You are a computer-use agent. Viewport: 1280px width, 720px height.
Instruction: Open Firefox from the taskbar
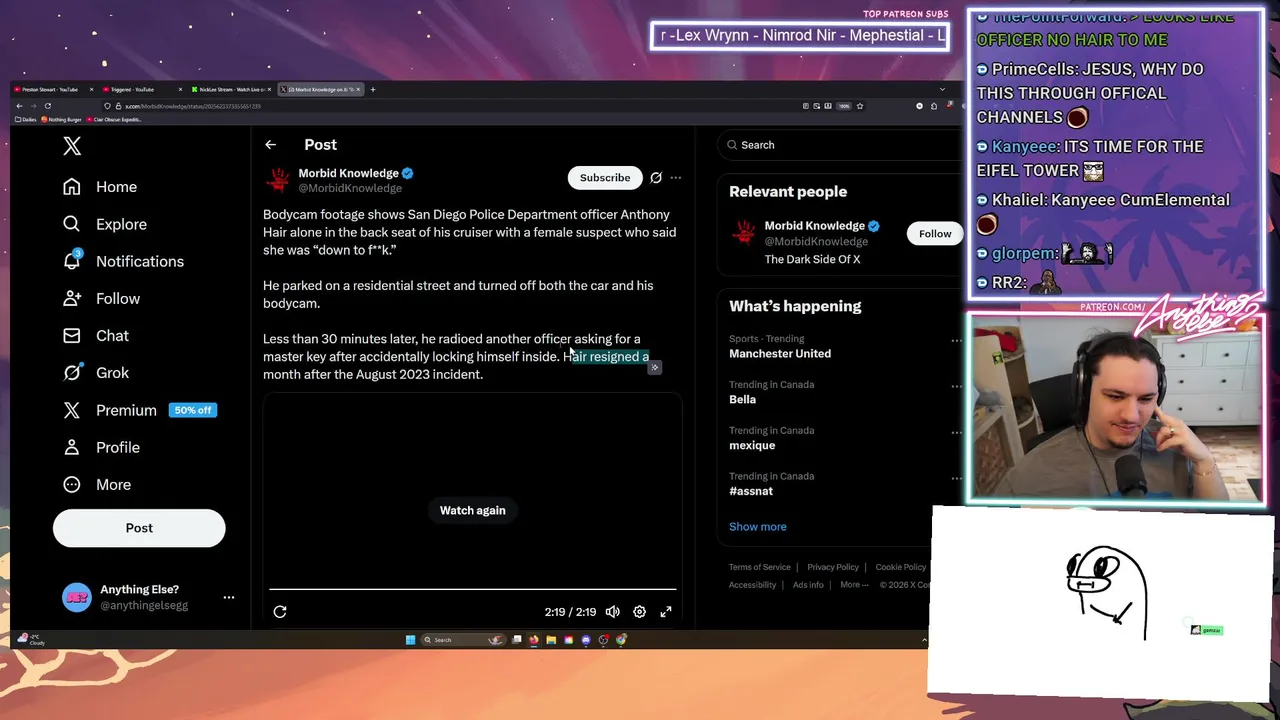coord(534,640)
